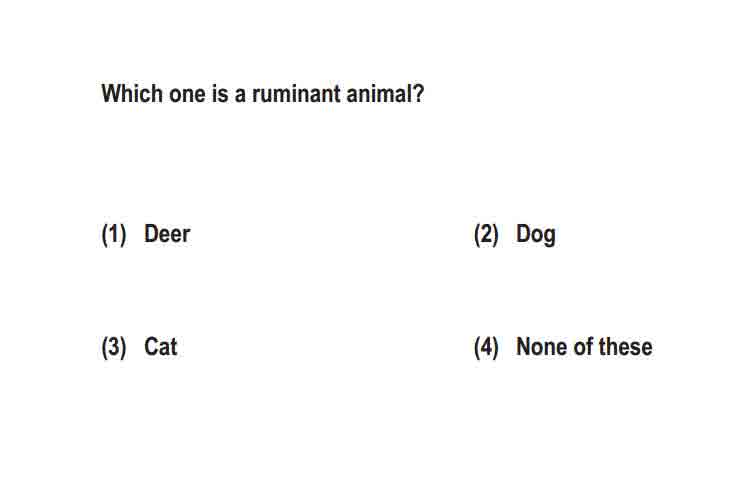Click the word of in option four
The height and width of the screenshot is (500, 750).
584,347
